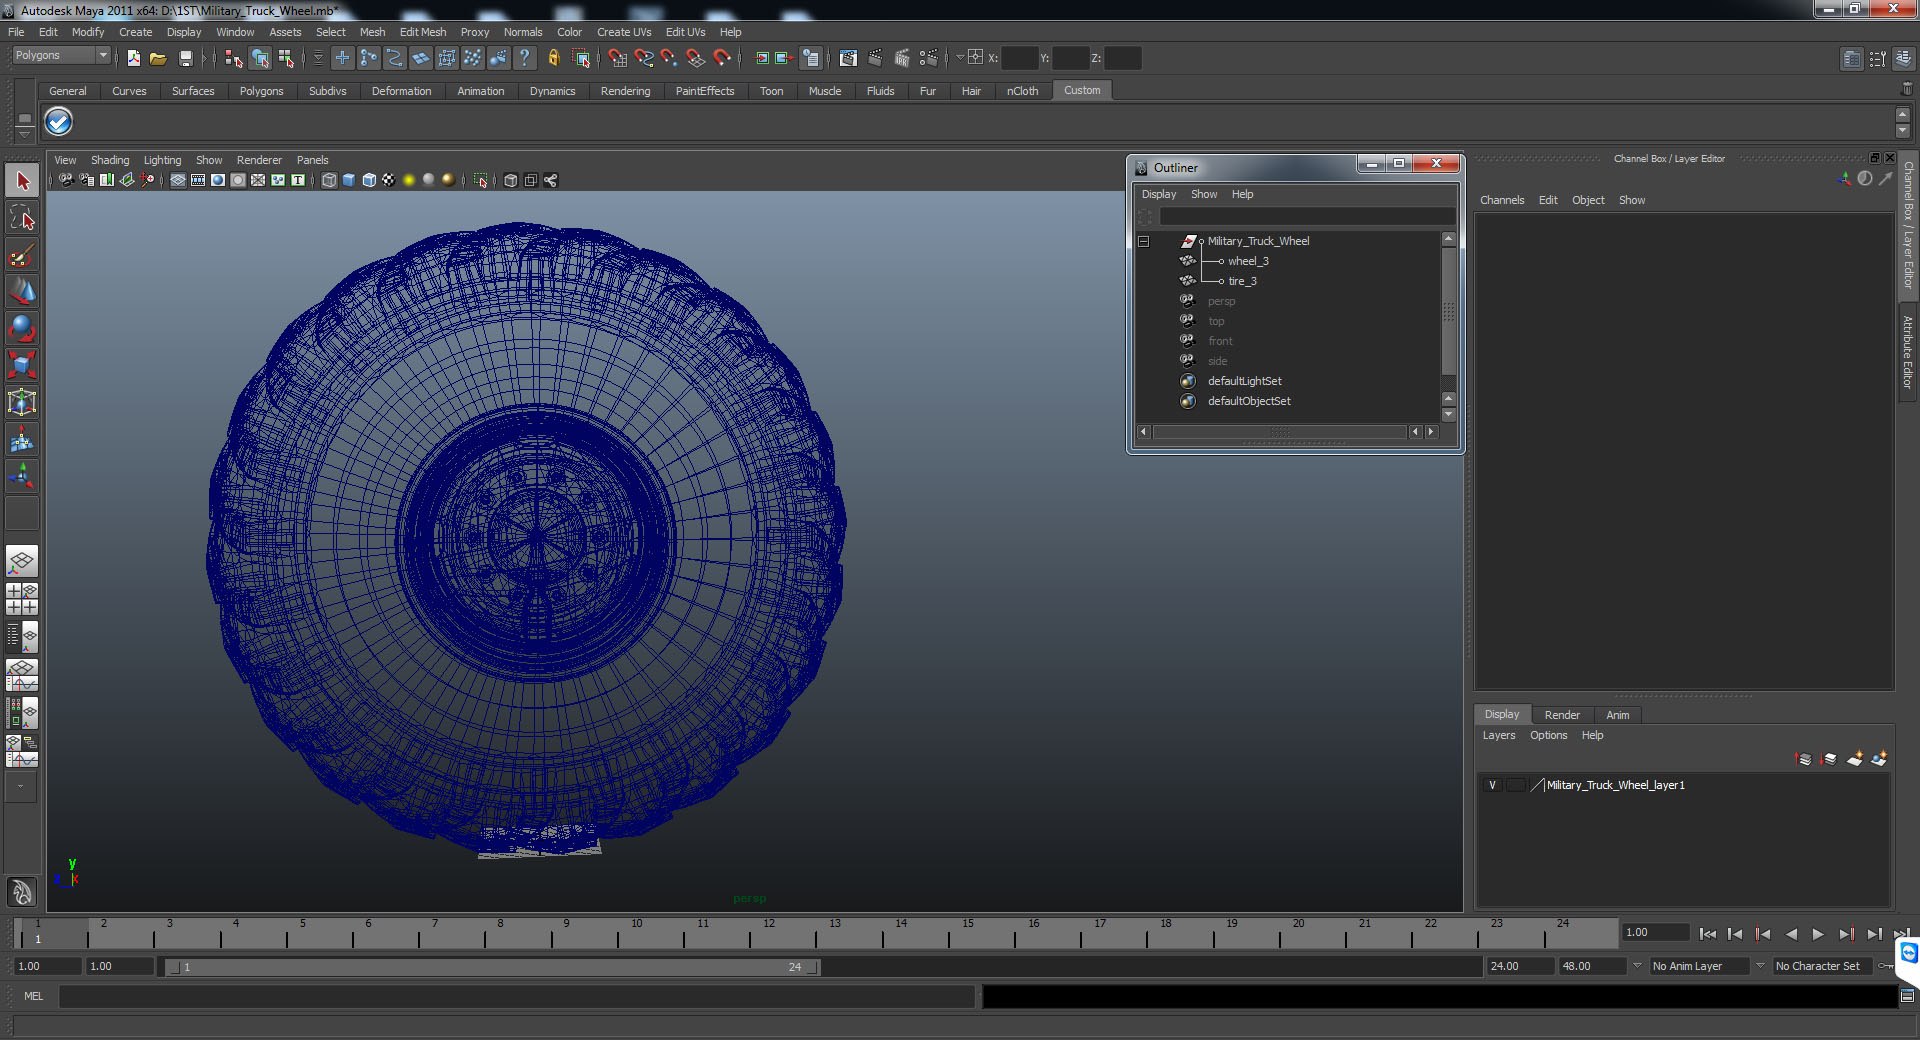Open the input-box mode dropdown before X field
Screen dimensions: 1920x1040
point(960,57)
